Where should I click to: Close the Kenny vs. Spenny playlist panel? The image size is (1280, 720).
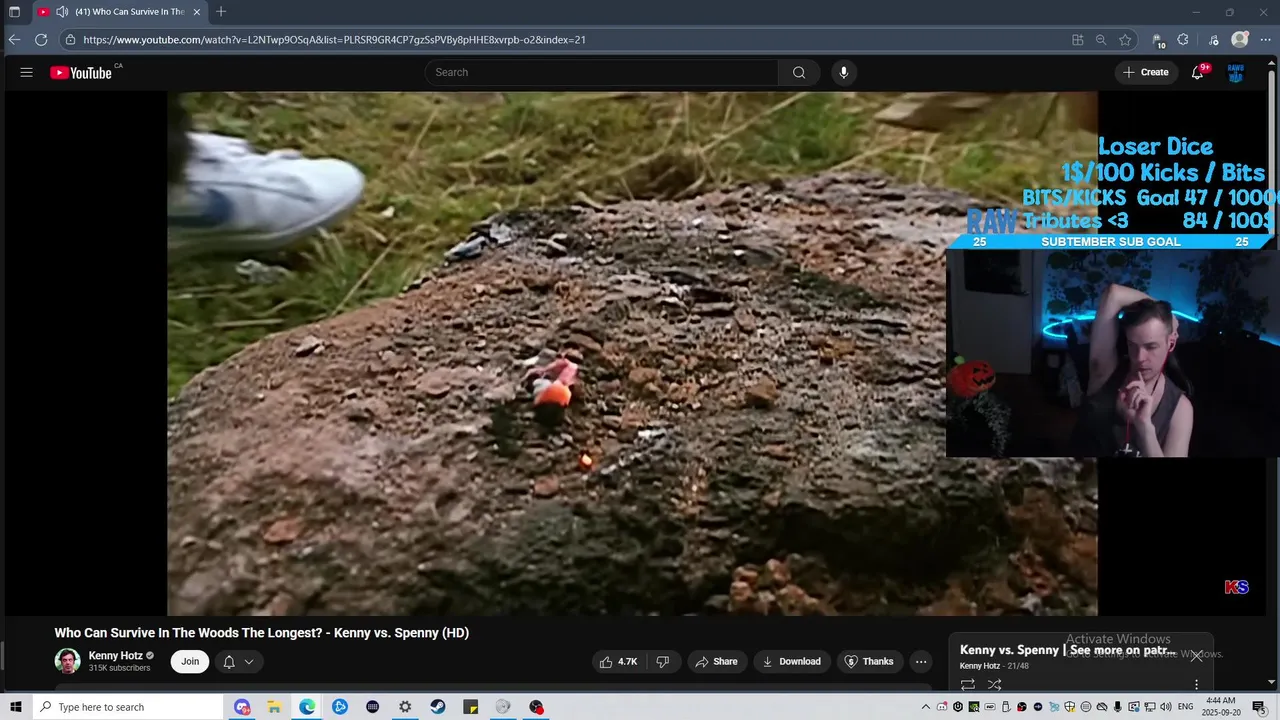pyautogui.click(x=1196, y=656)
